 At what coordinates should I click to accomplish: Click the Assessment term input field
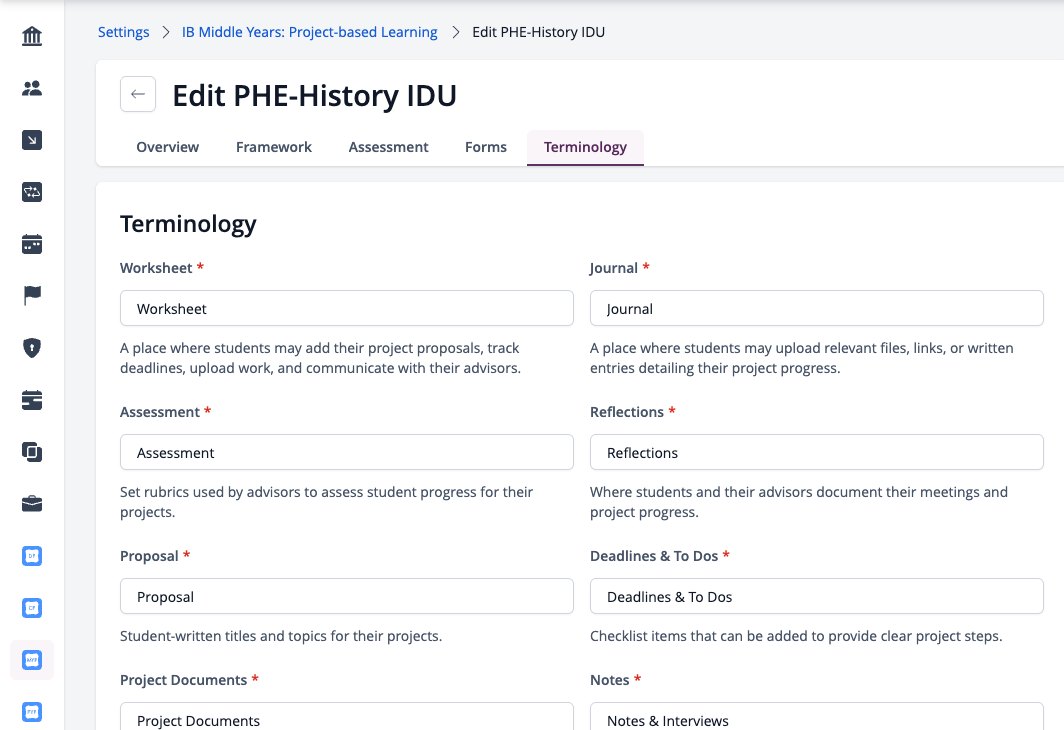pyautogui.click(x=347, y=453)
